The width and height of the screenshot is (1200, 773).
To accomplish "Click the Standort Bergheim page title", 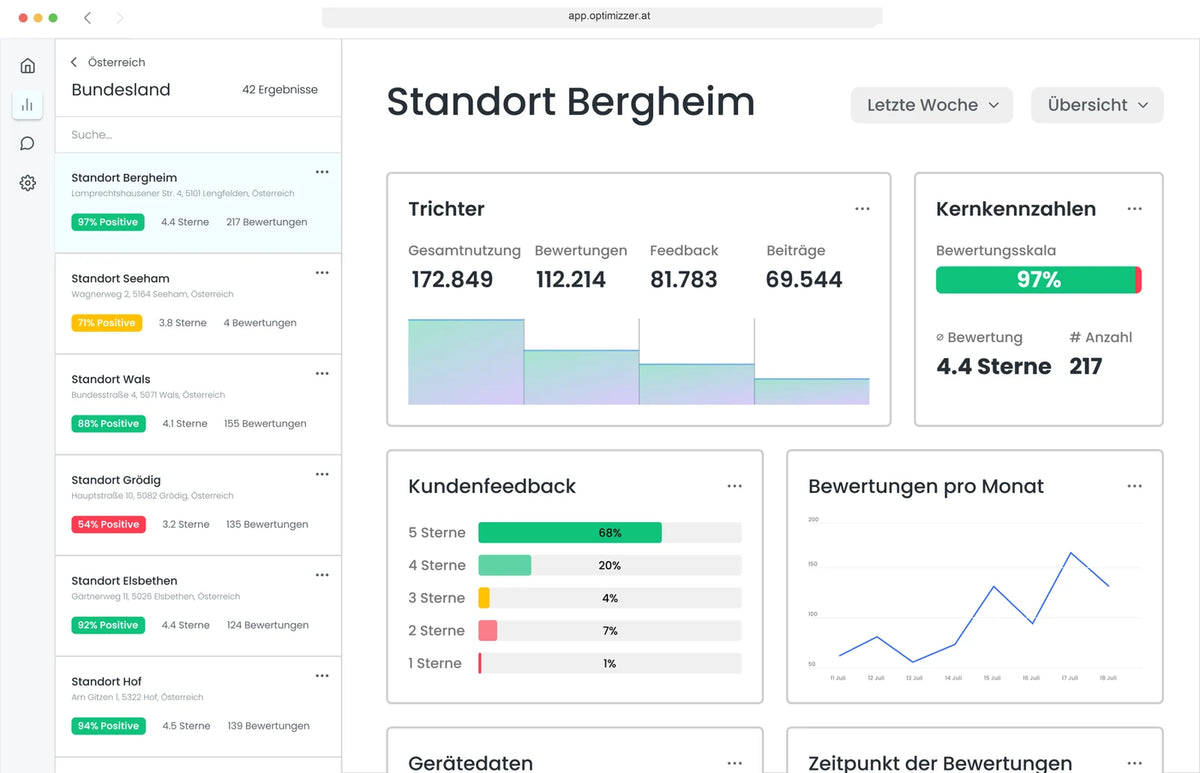I will point(571,102).
